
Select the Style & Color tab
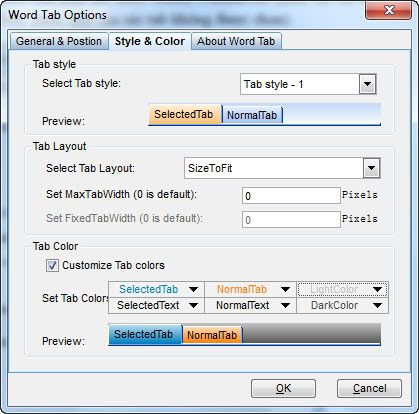(x=150, y=41)
